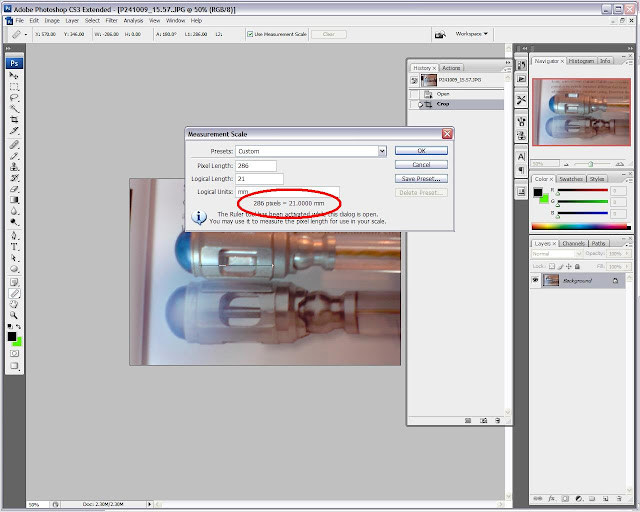The image size is (640, 512).
Task: Toggle lock image pixels brush icon
Action: pyautogui.click(x=560, y=267)
